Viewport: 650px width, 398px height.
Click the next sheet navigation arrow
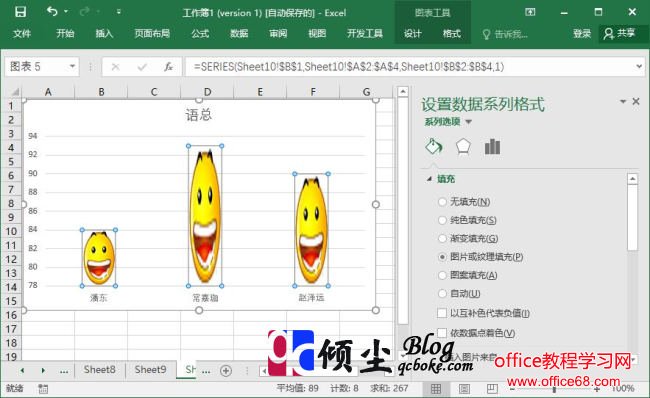(x=43, y=371)
